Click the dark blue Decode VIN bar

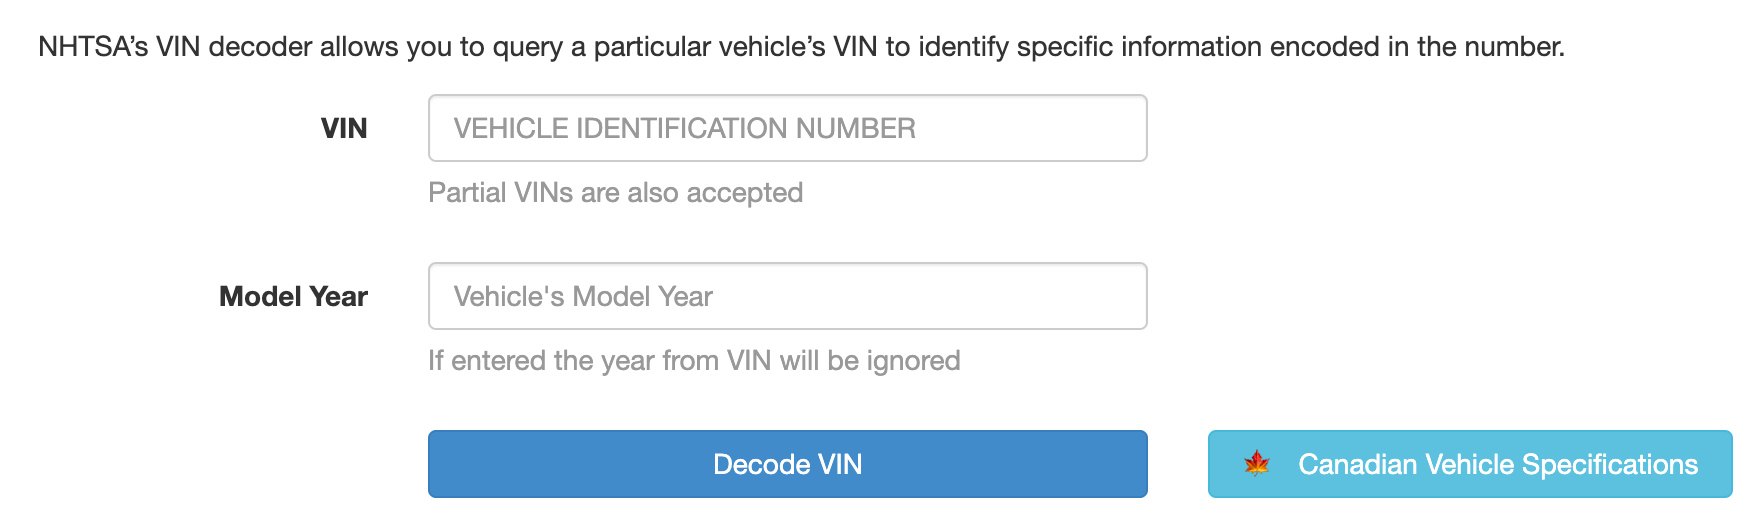[788, 464]
